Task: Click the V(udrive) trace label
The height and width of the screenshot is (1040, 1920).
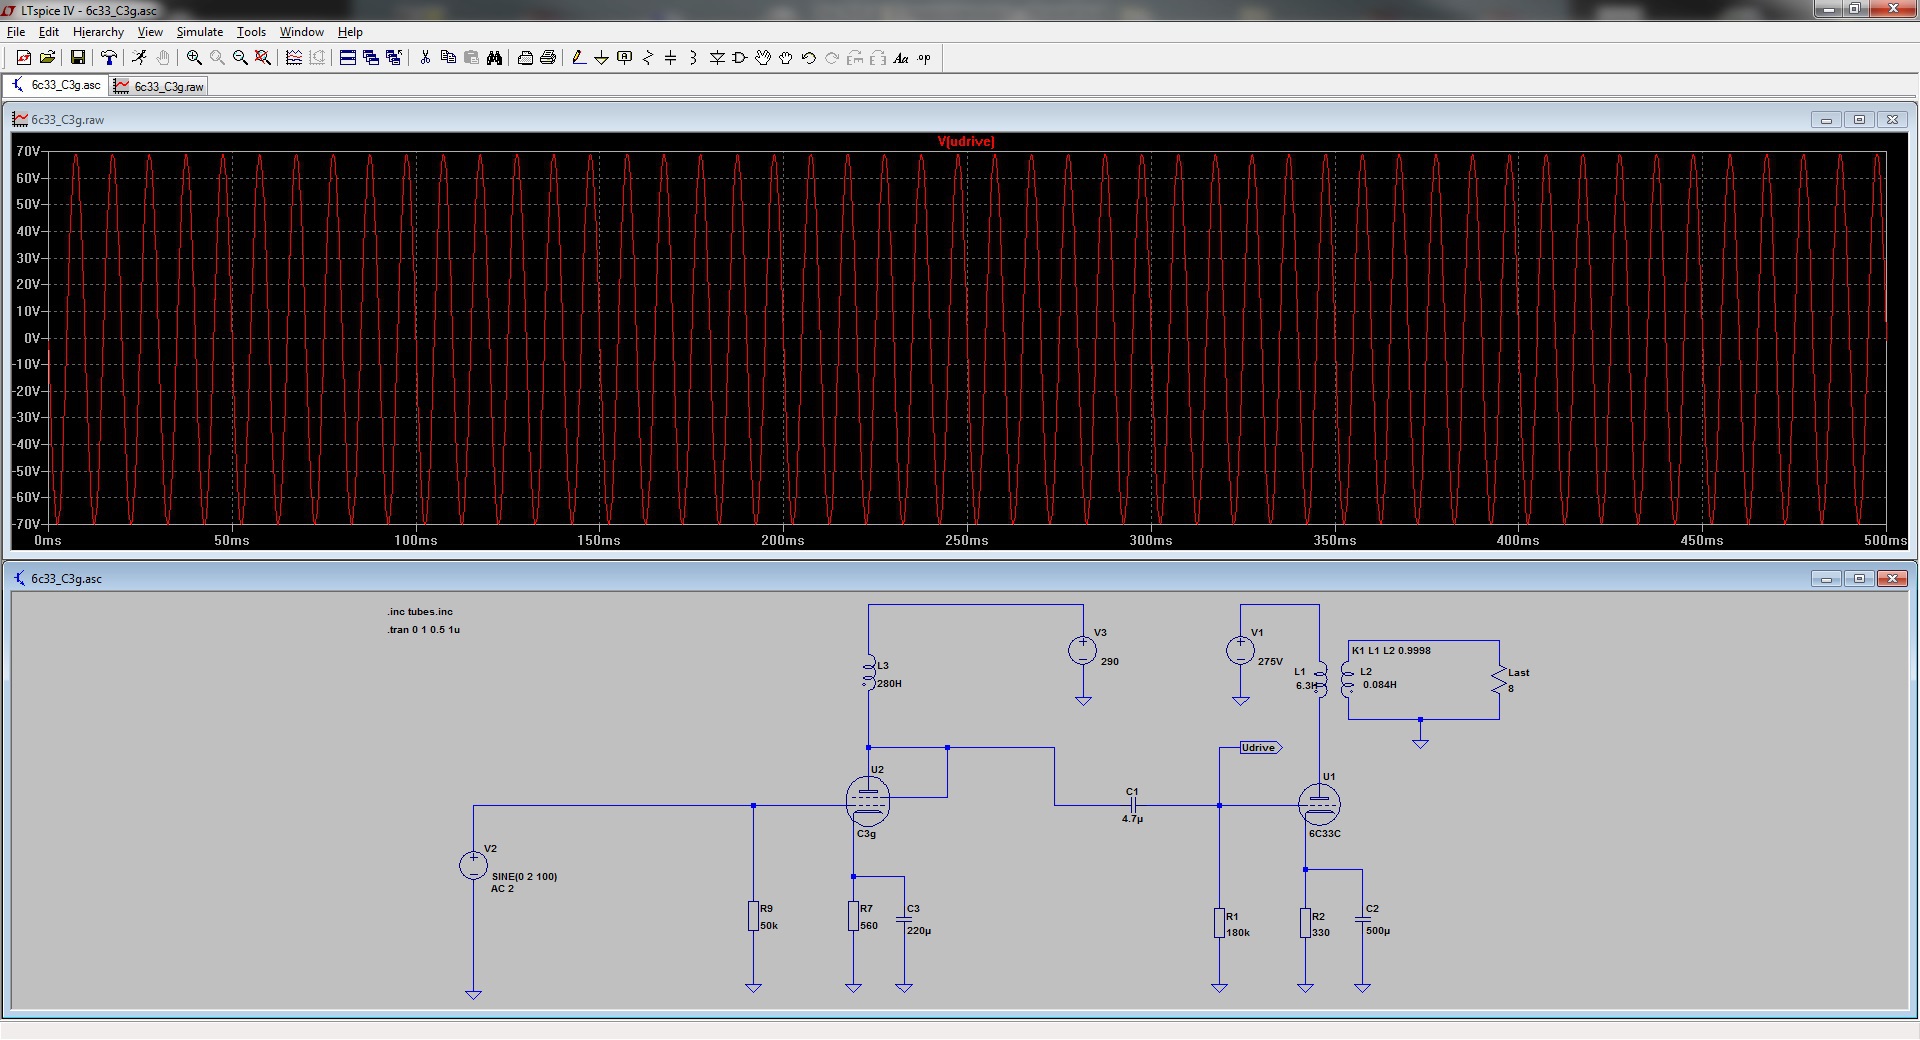Action: 966,141
